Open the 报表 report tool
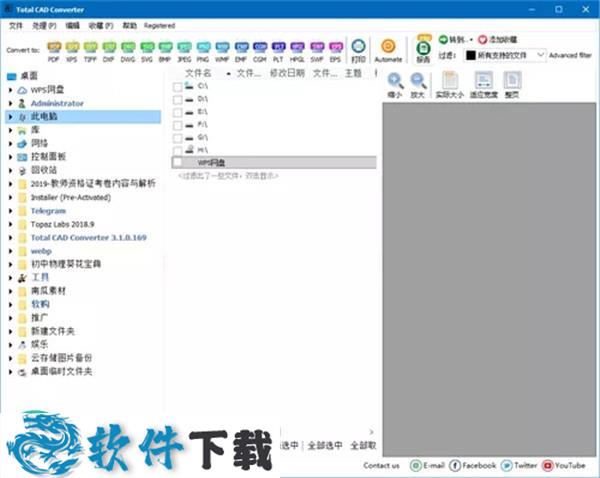 pyautogui.click(x=423, y=51)
